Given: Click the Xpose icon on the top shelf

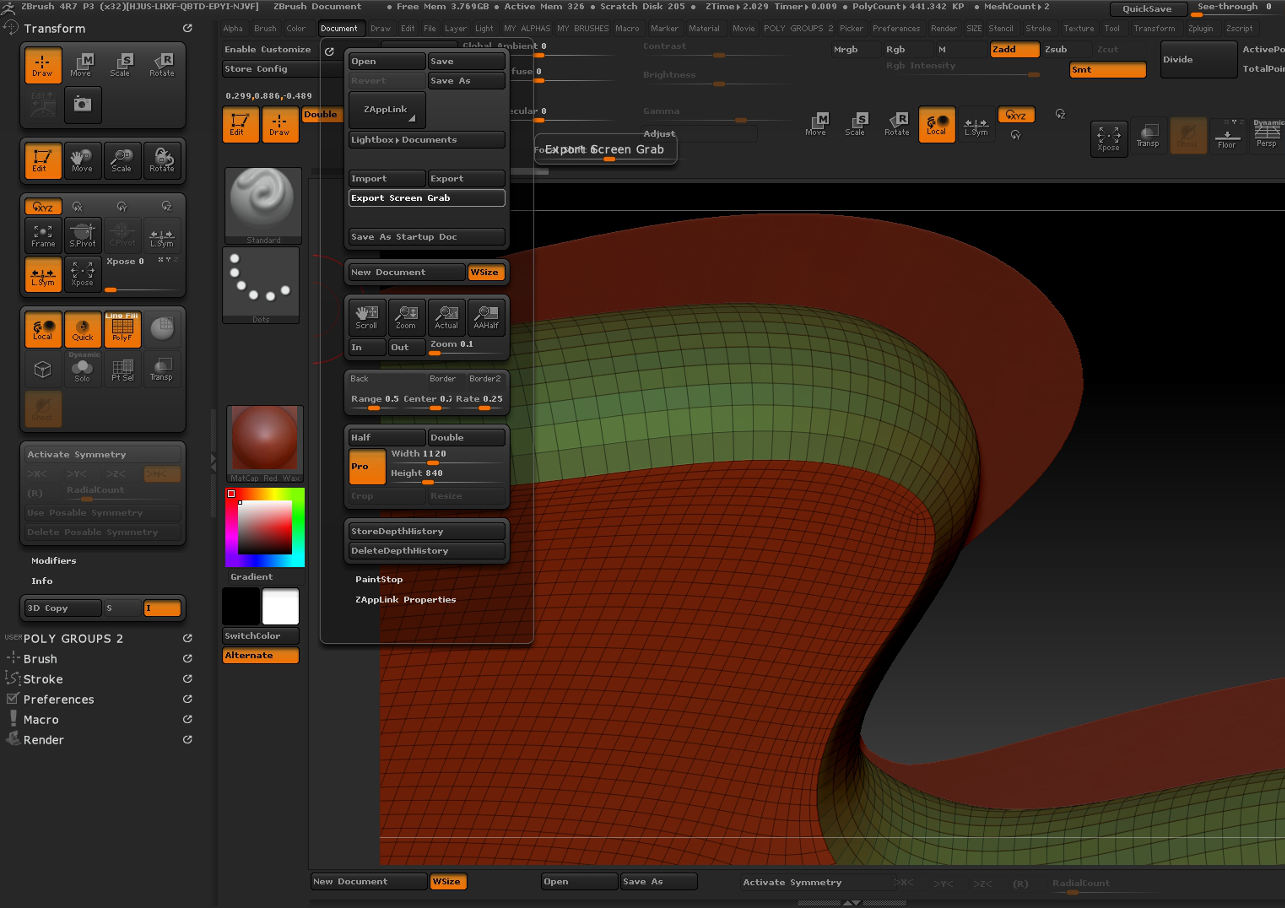Looking at the screenshot, I should tap(1109, 137).
